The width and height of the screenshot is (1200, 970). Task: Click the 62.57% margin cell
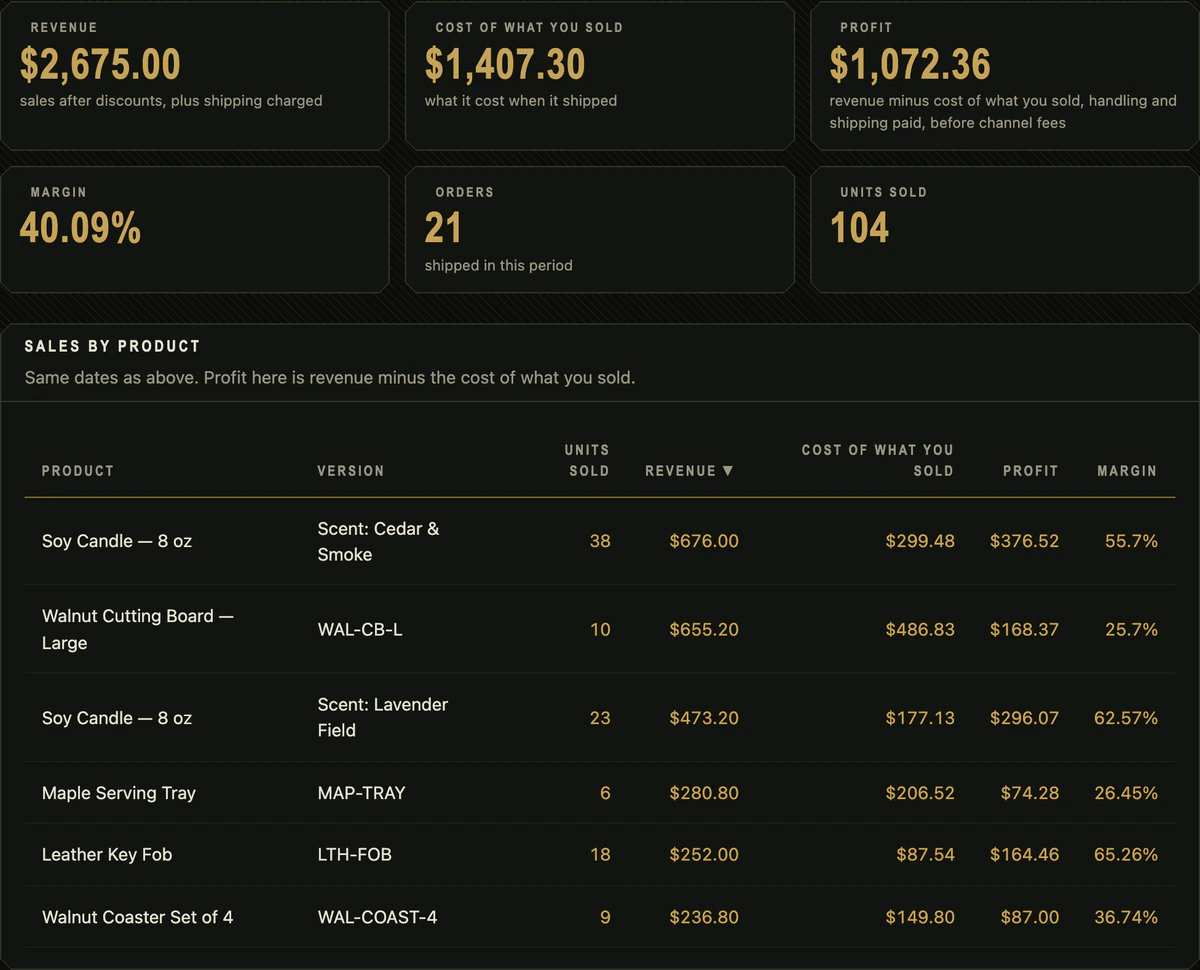pyautogui.click(x=1126, y=718)
